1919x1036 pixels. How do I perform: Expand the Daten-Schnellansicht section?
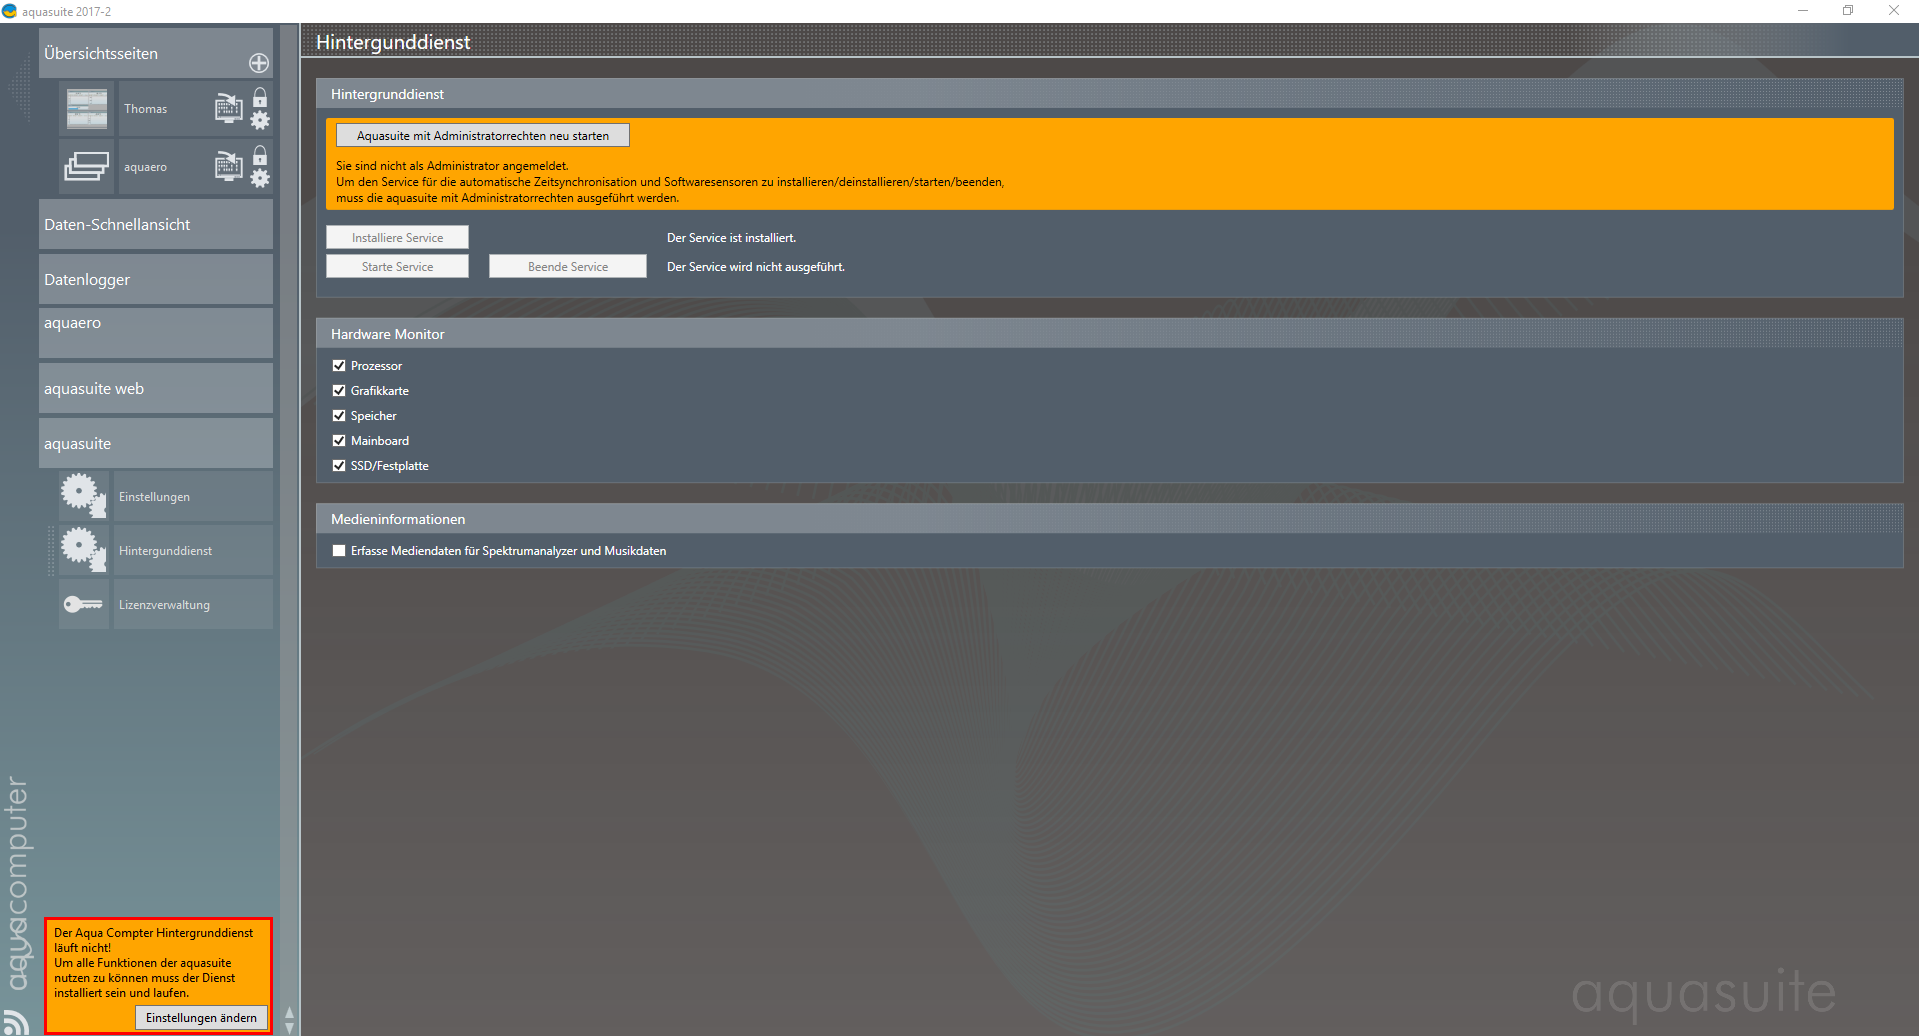(155, 225)
